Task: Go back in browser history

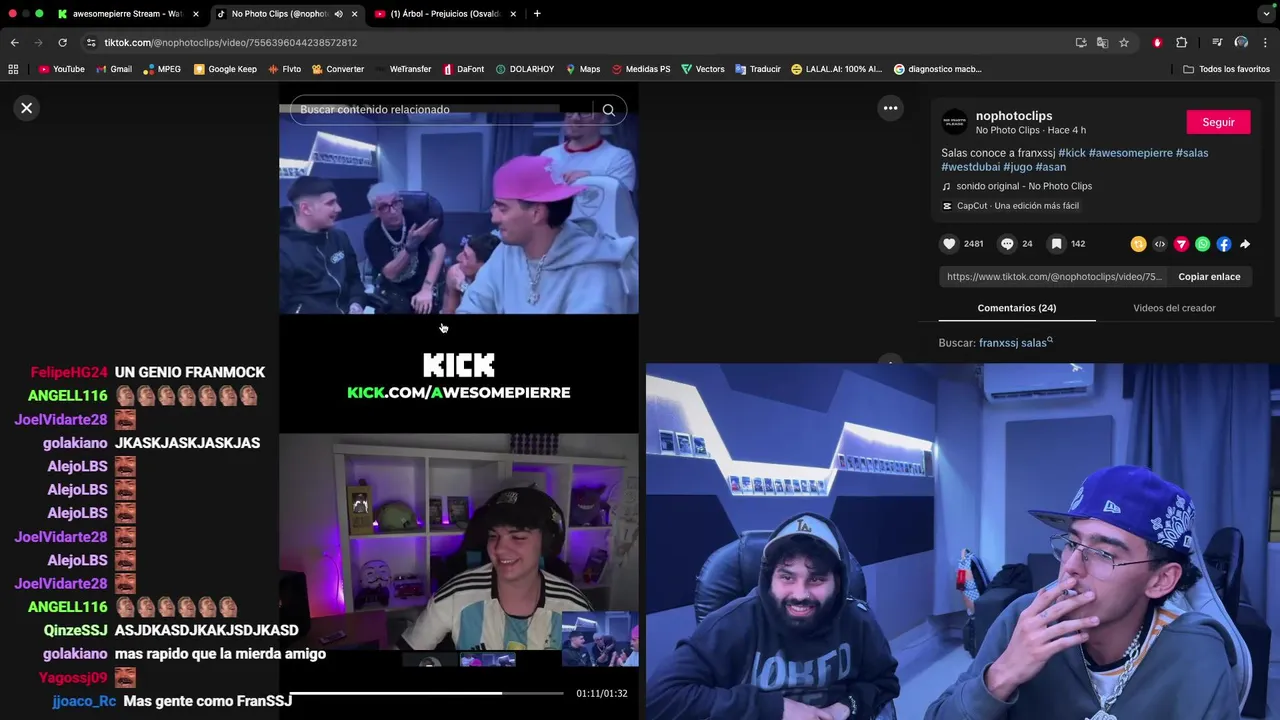Action: pyautogui.click(x=14, y=43)
